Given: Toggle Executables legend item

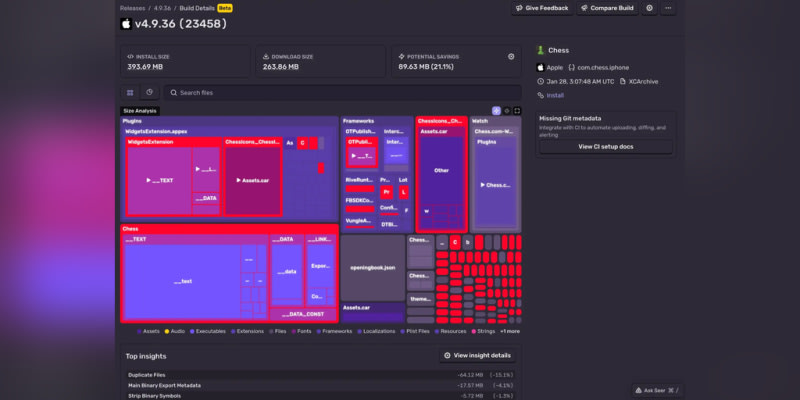Looking at the screenshot, I should coord(208,332).
